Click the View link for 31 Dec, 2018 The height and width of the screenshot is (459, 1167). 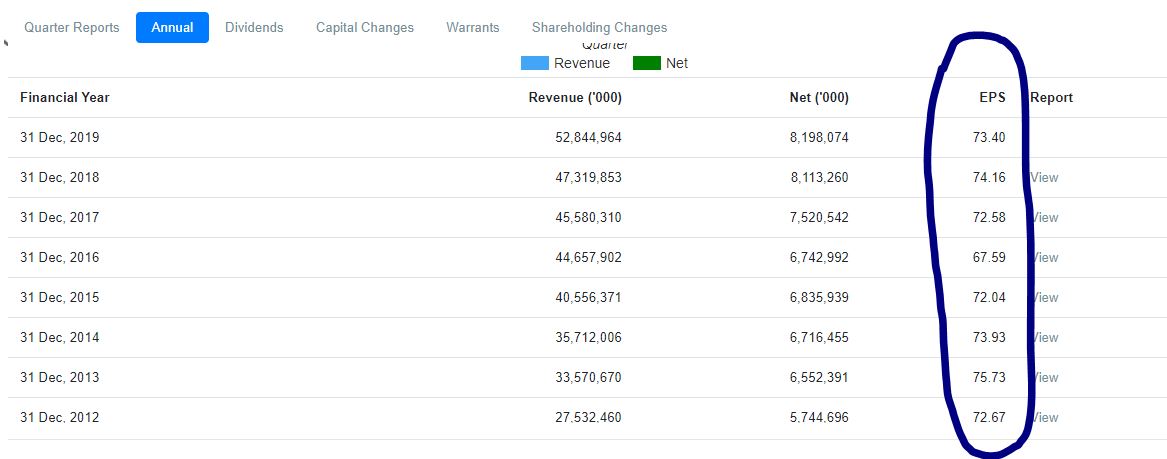tap(1045, 178)
